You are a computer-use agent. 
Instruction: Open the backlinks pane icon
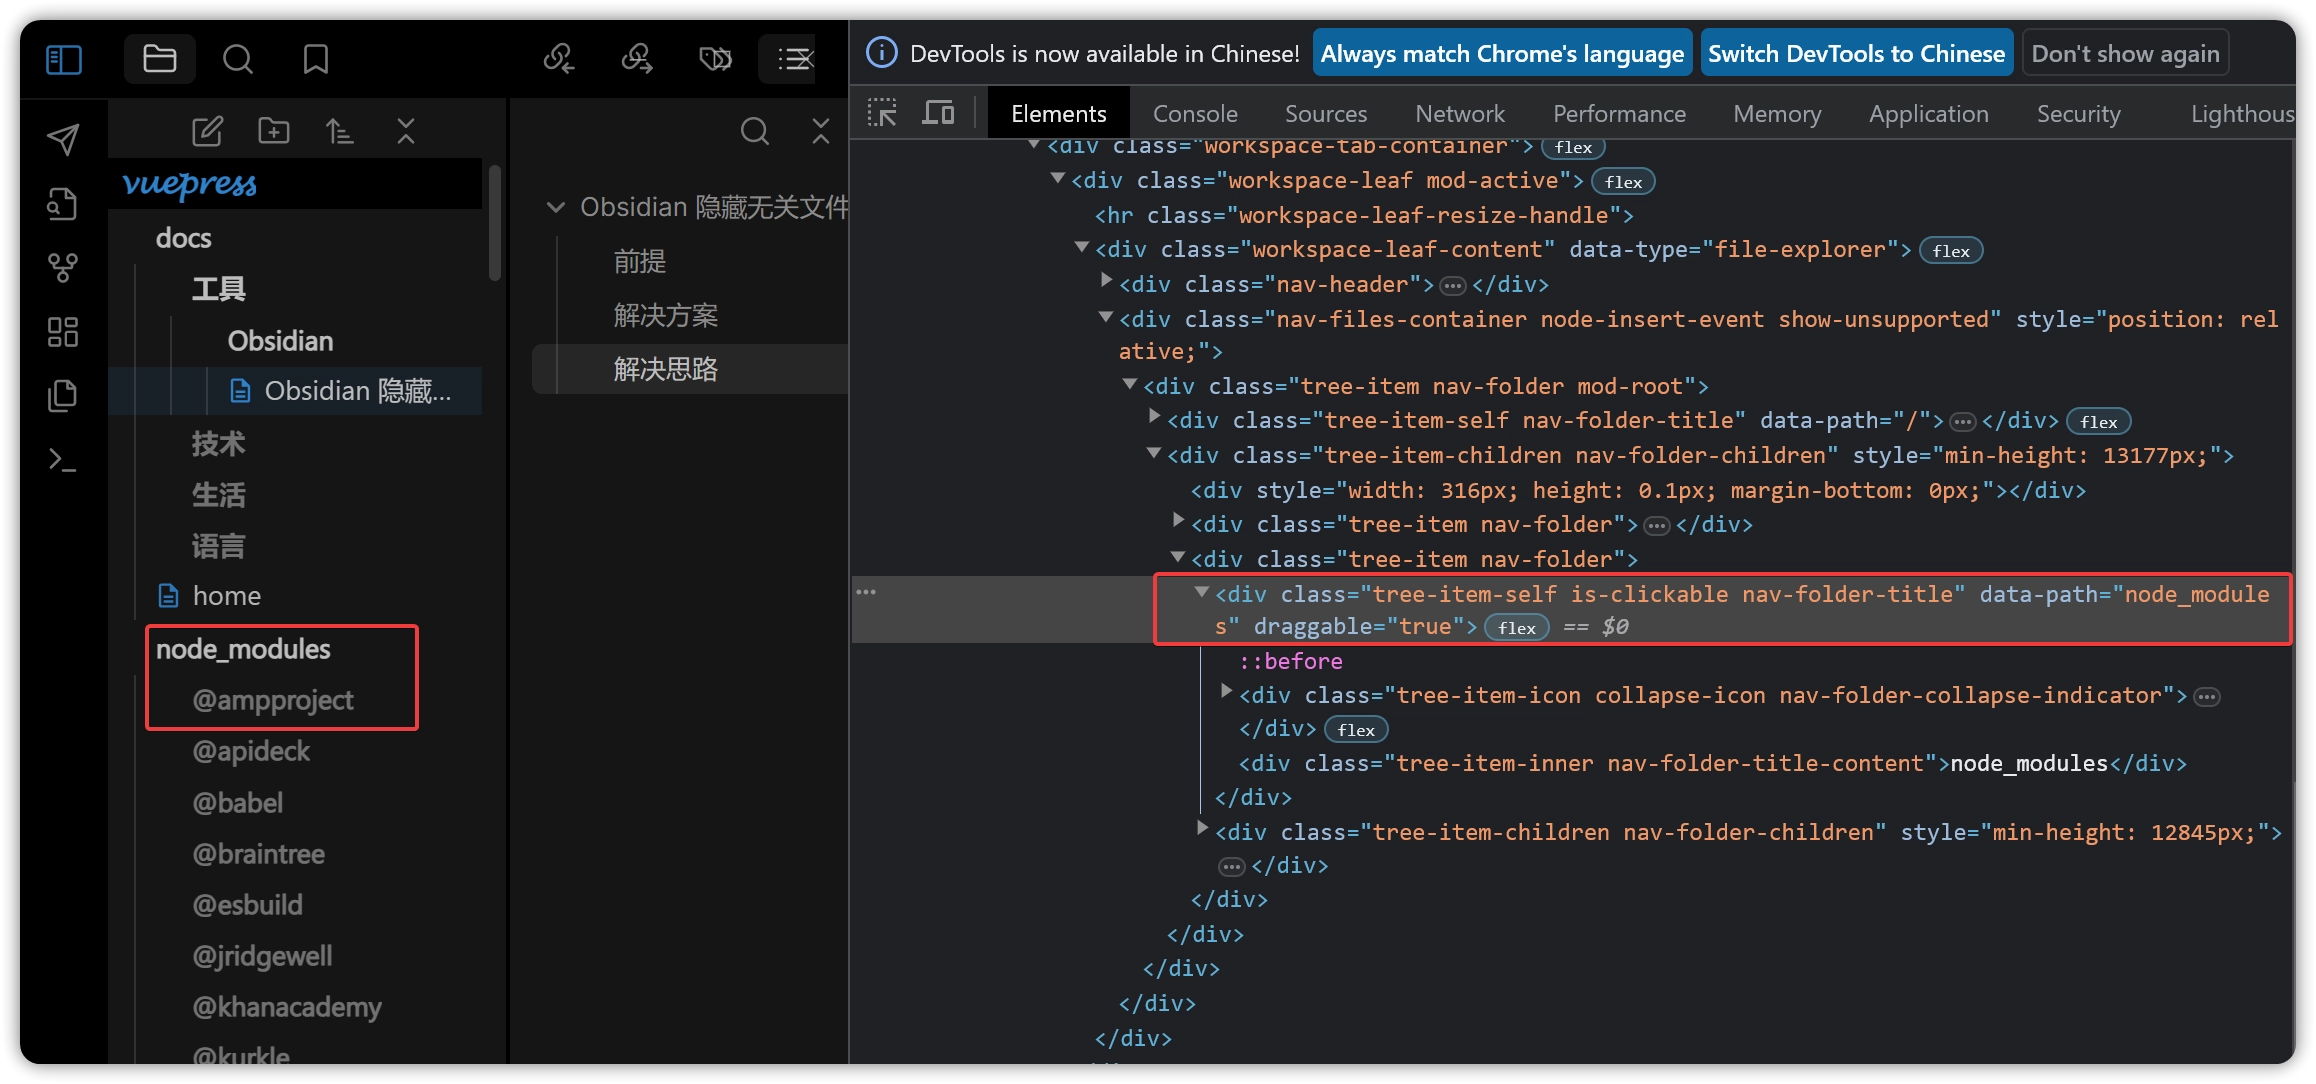pyautogui.click(x=559, y=59)
